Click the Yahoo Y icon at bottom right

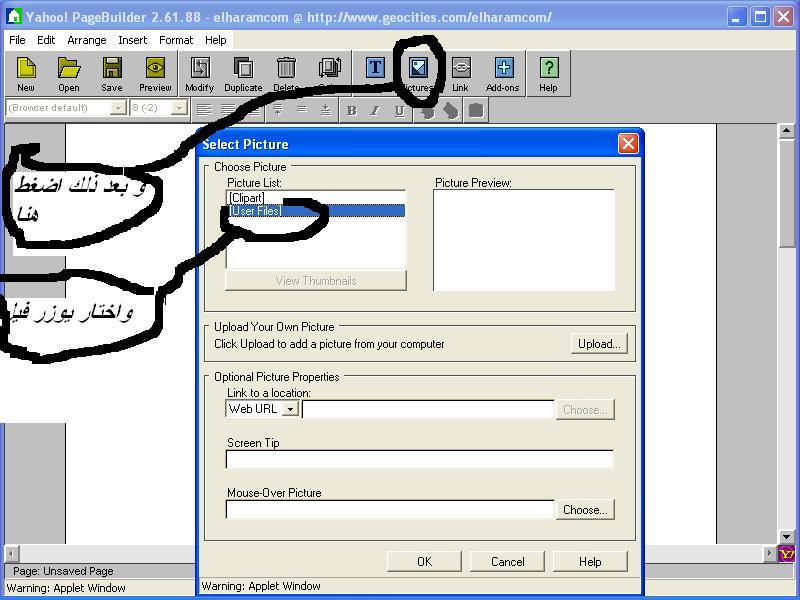pos(786,554)
